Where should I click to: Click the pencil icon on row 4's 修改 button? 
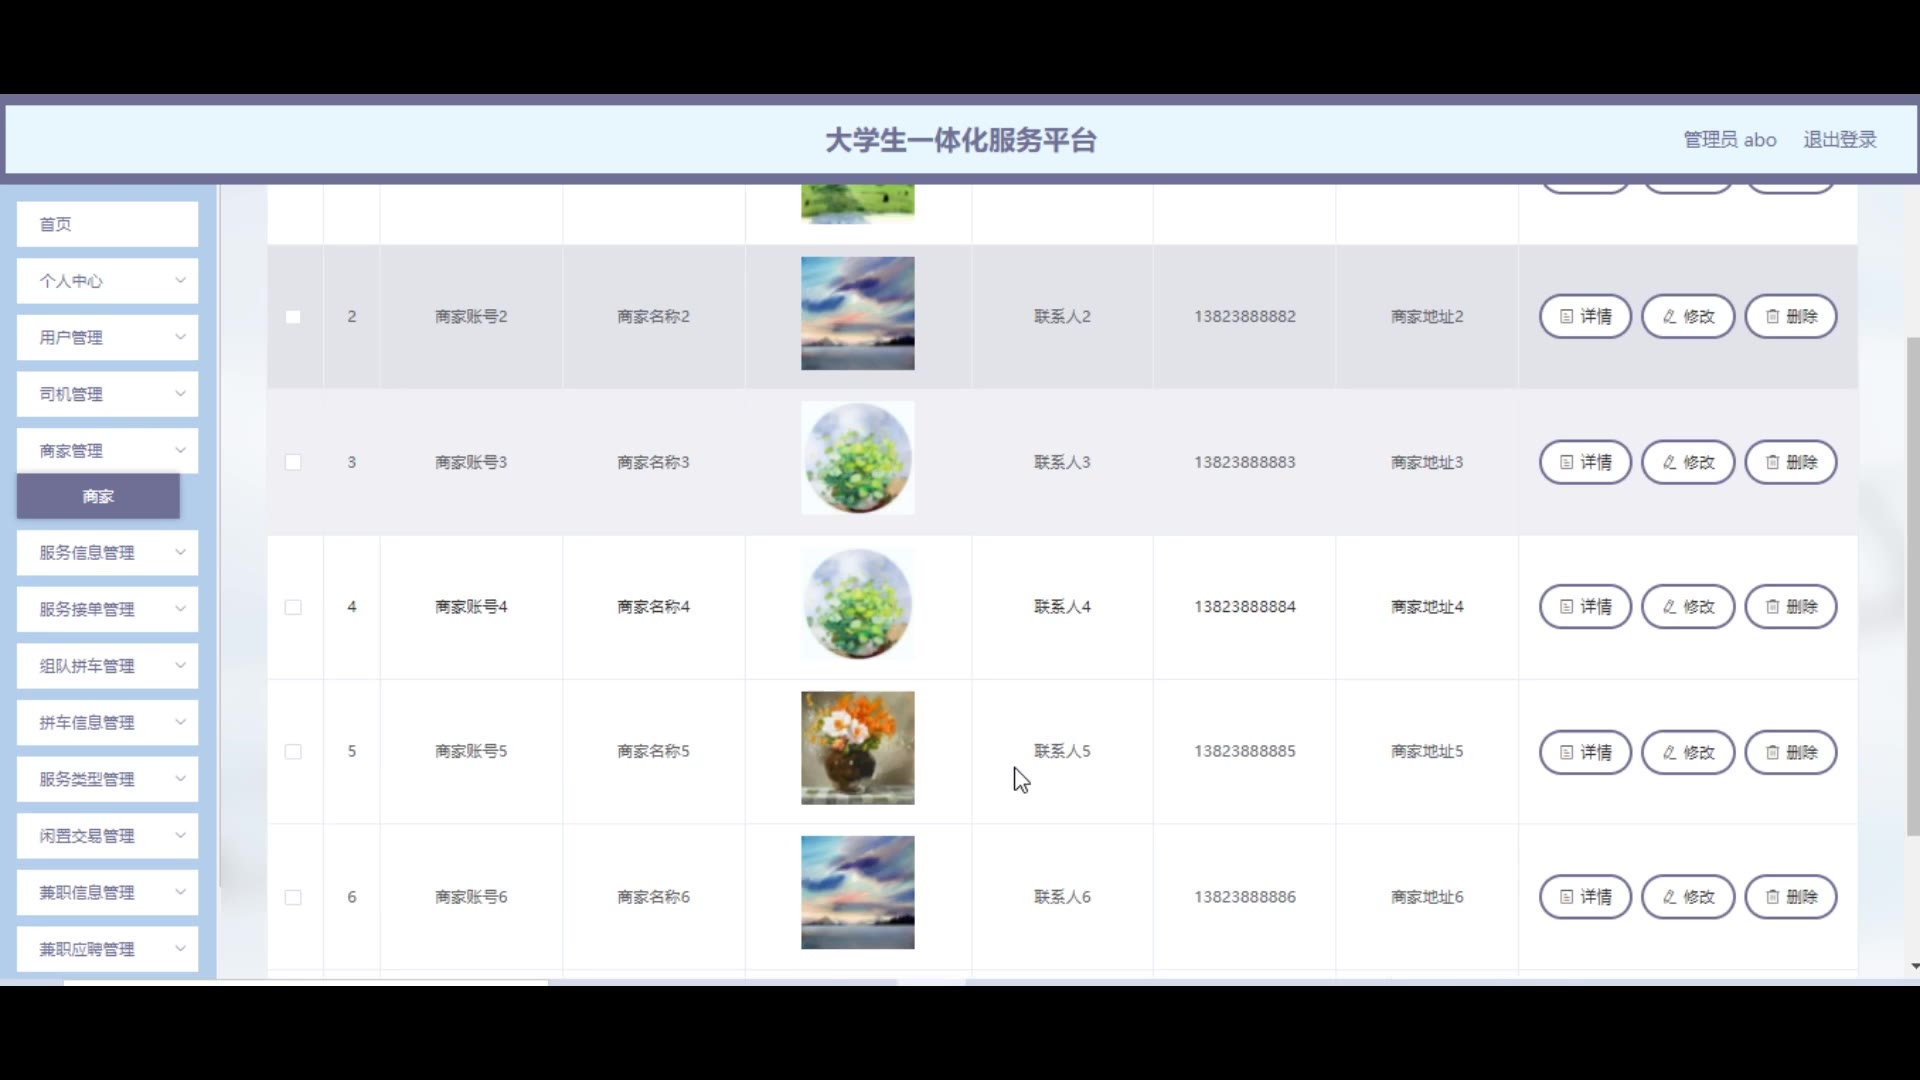(1669, 607)
